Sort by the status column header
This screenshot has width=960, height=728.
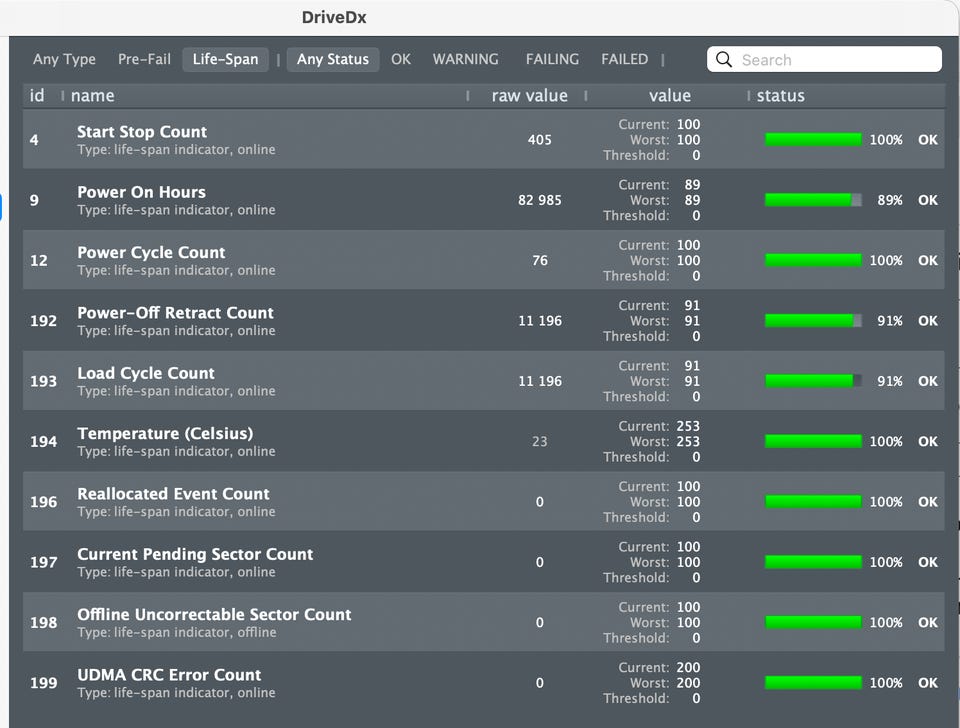(781, 96)
